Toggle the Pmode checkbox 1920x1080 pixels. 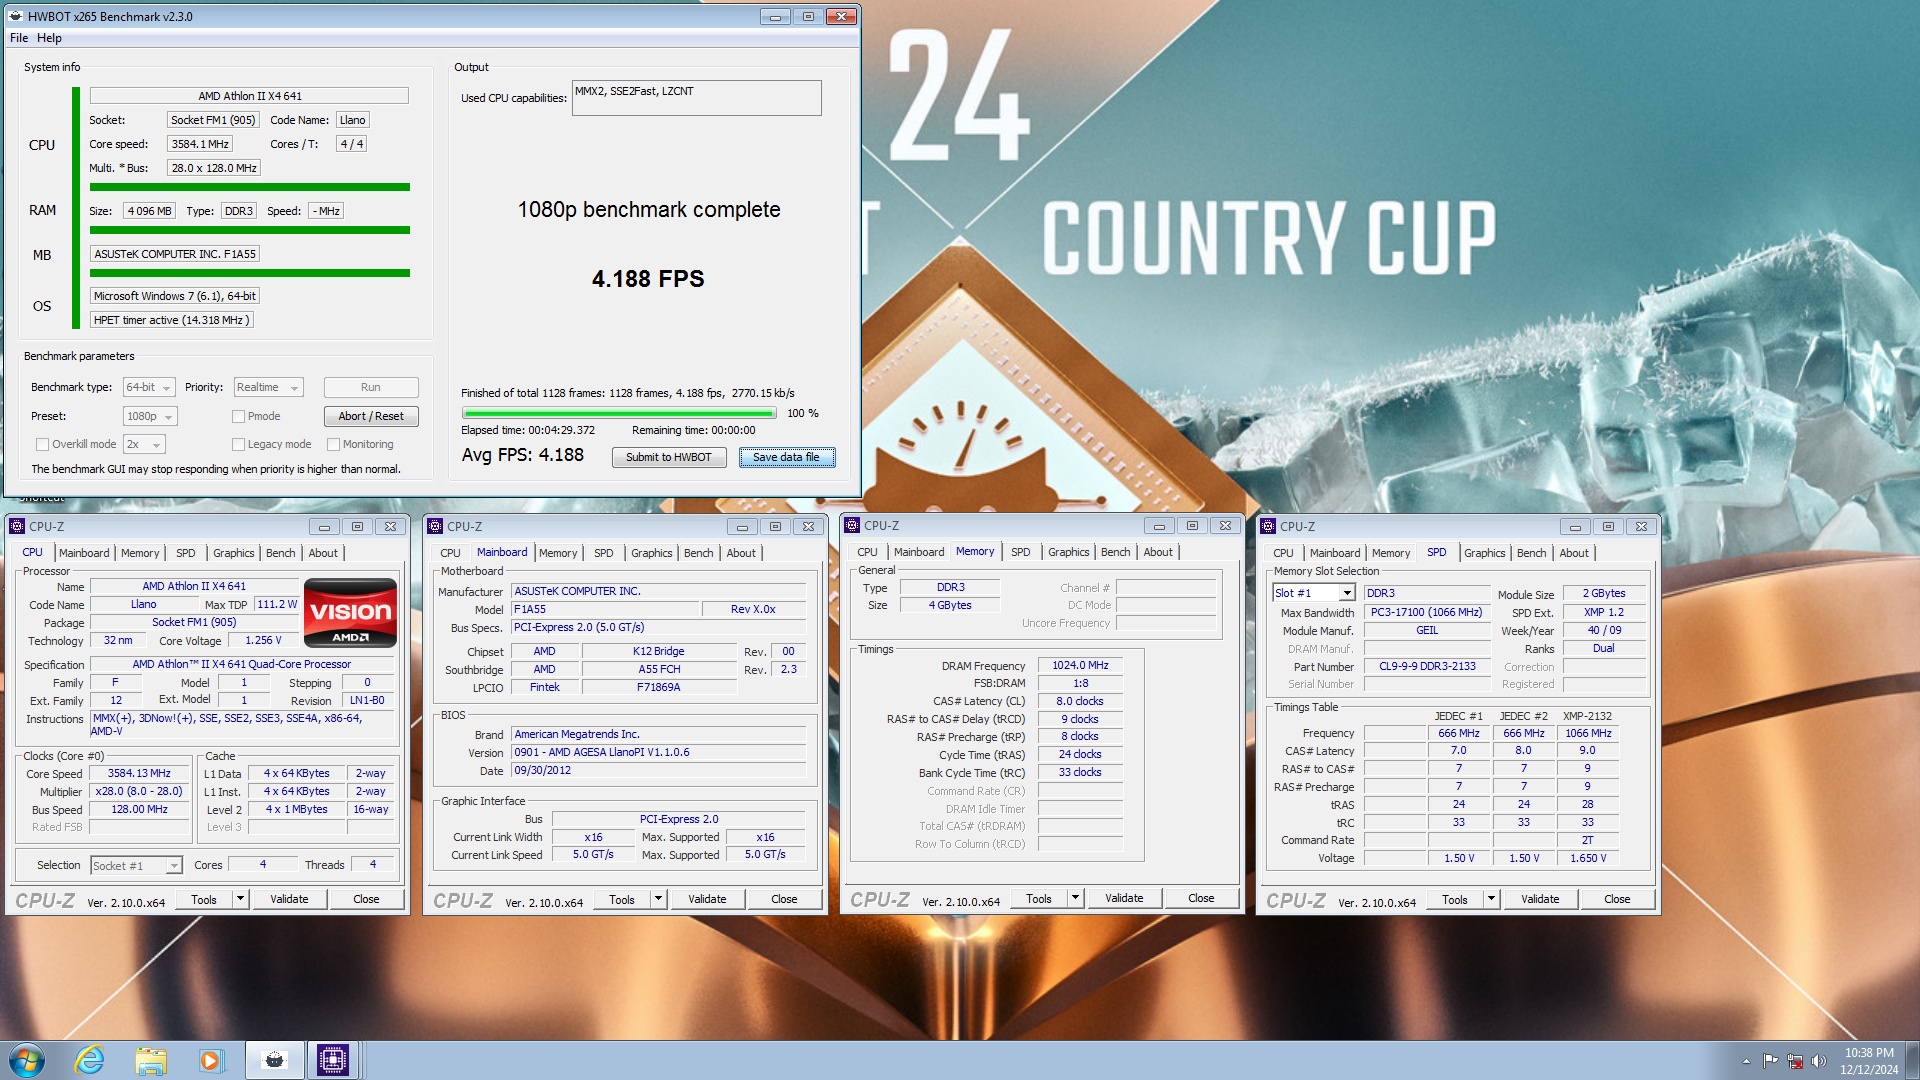pyautogui.click(x=238, y=416)
